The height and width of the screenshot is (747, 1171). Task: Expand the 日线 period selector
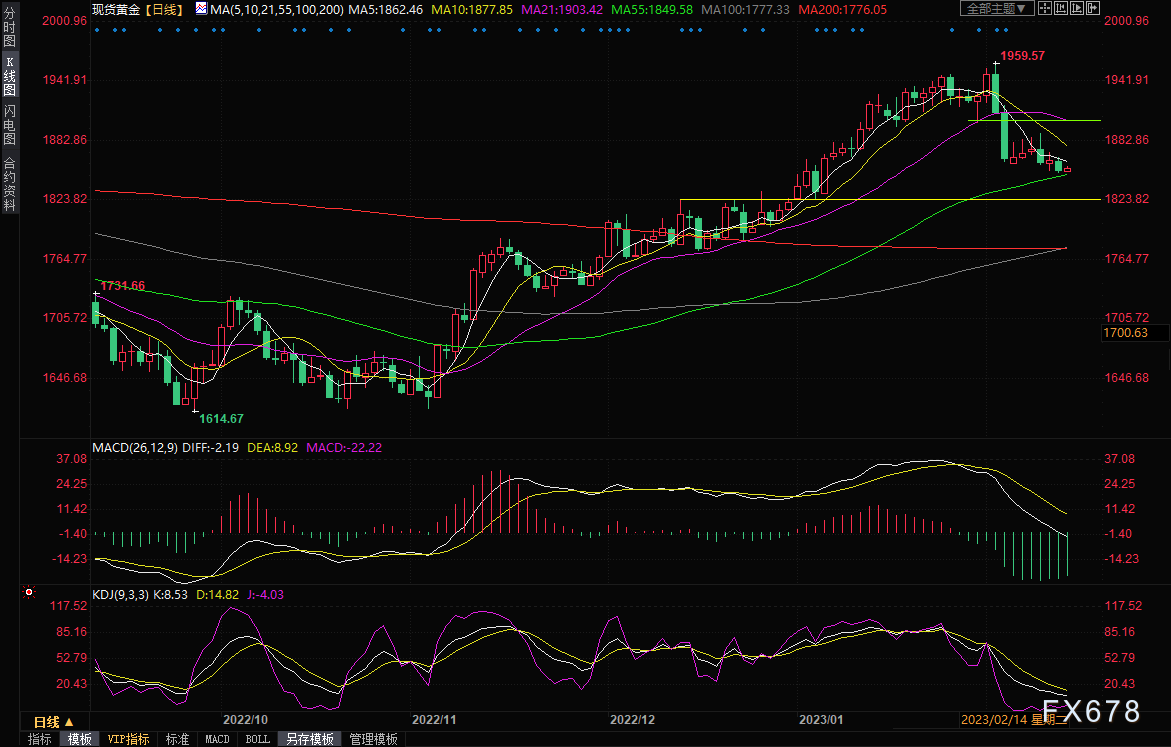[54, 721]
